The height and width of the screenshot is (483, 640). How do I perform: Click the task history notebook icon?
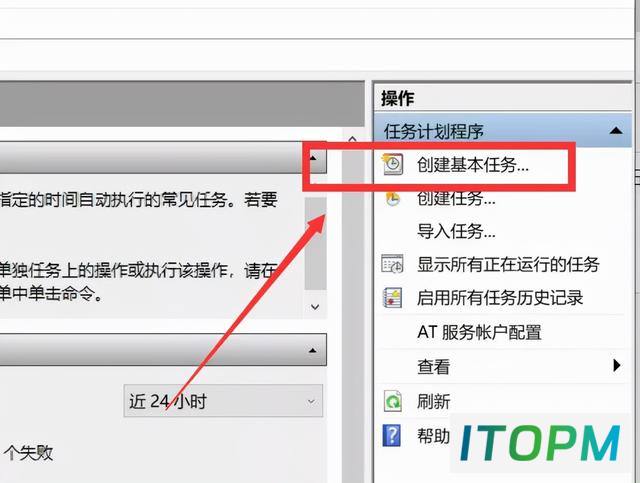click(392, 298)
